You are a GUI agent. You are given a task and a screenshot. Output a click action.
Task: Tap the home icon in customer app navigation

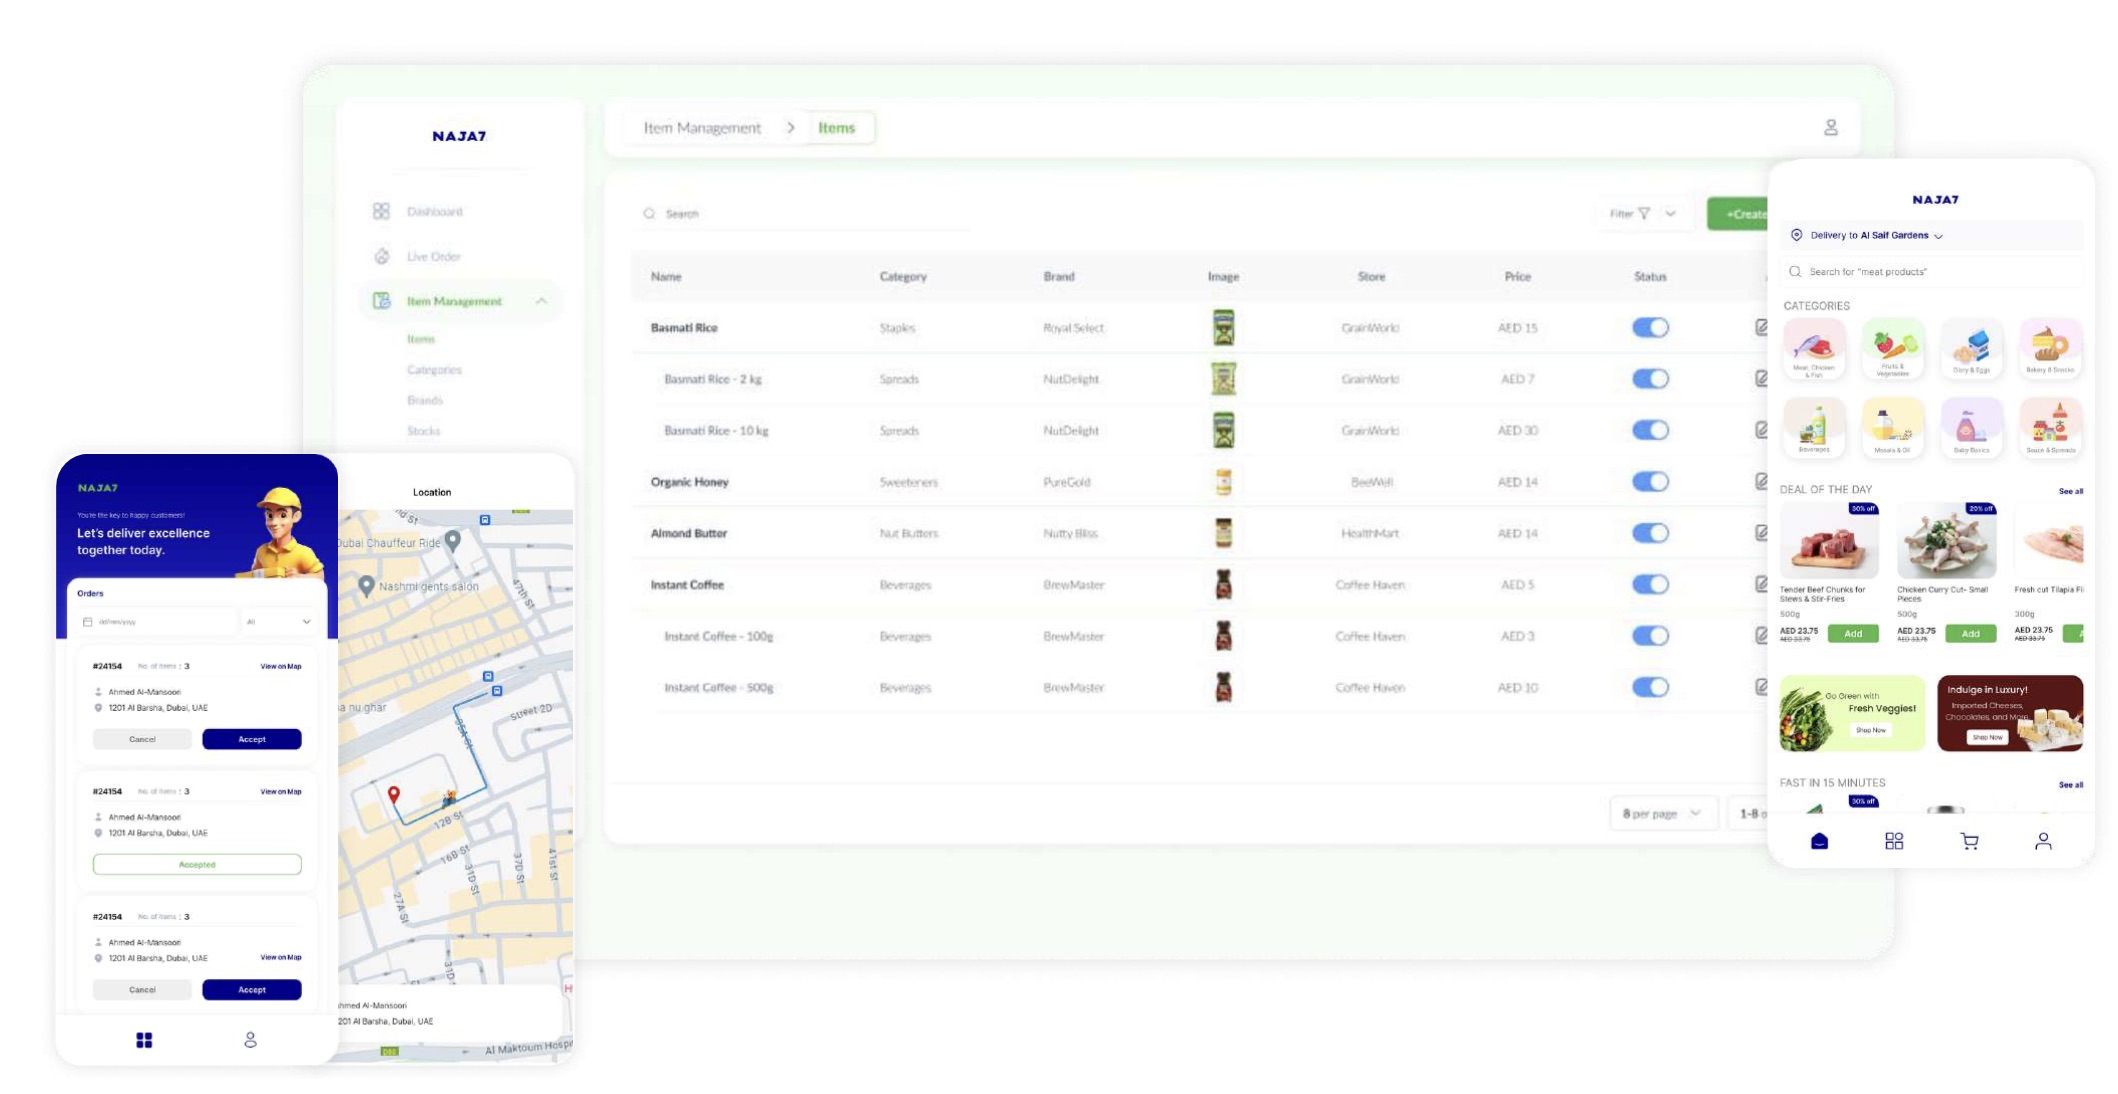pos(1819,841)
